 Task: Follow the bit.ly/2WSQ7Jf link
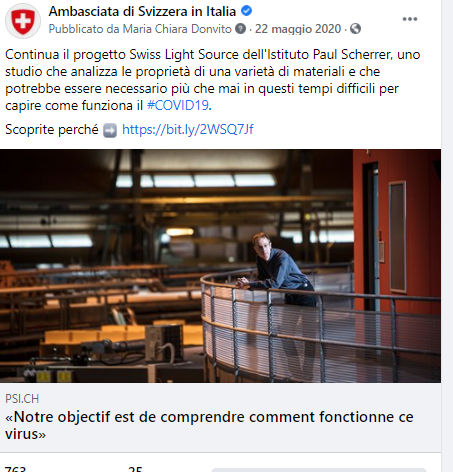tap(188, 129)
